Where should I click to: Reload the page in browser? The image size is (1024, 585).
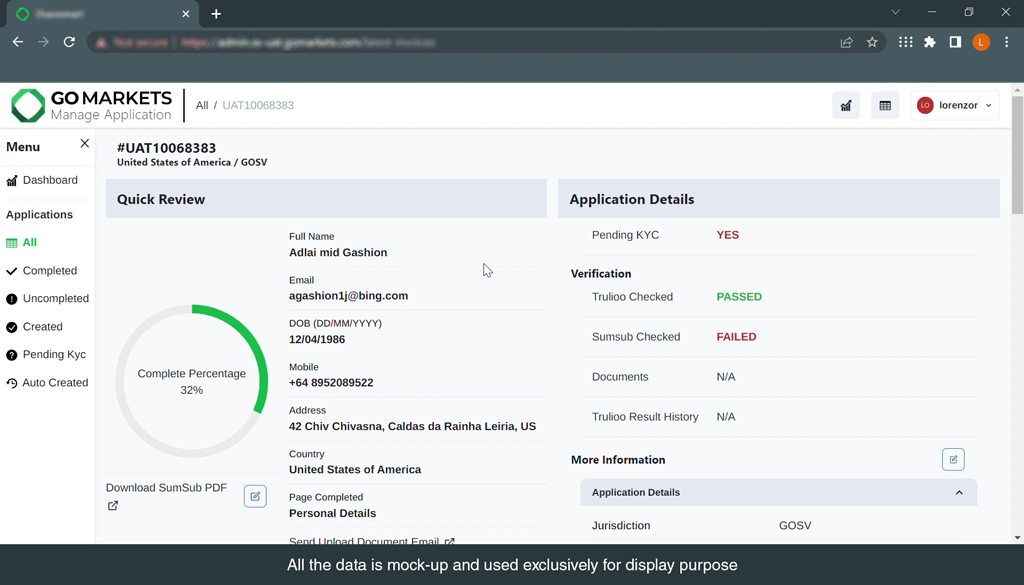pos(69,42)
